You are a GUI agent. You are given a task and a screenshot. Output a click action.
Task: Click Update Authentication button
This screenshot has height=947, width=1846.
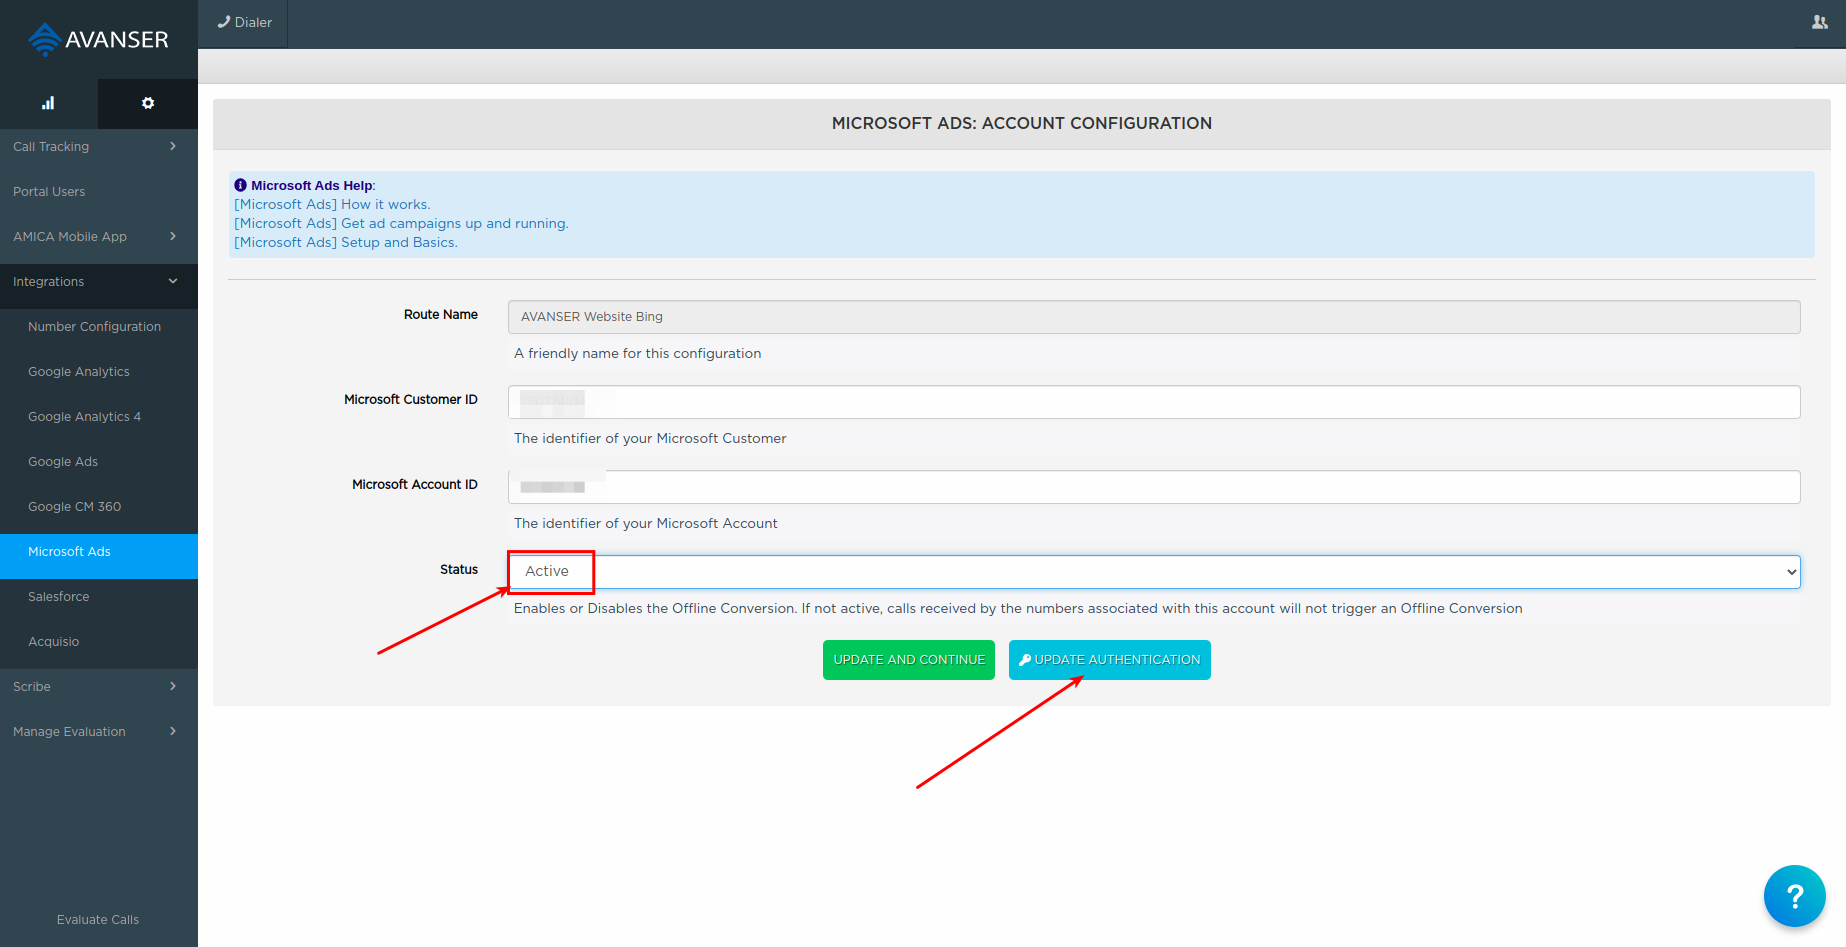[x=1110, y=660]
